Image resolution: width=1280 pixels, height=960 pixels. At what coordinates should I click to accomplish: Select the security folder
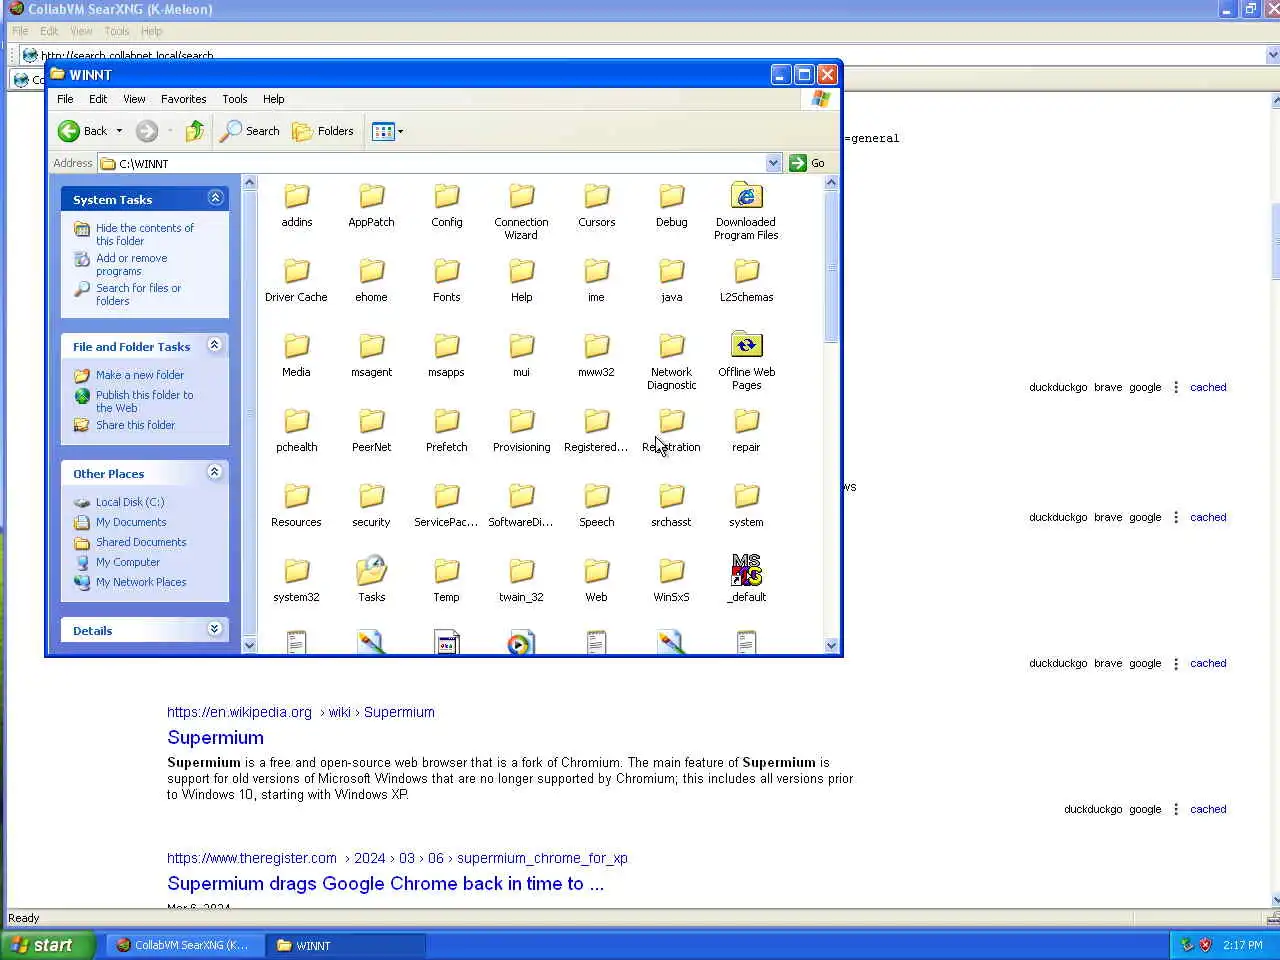point(371,505)
